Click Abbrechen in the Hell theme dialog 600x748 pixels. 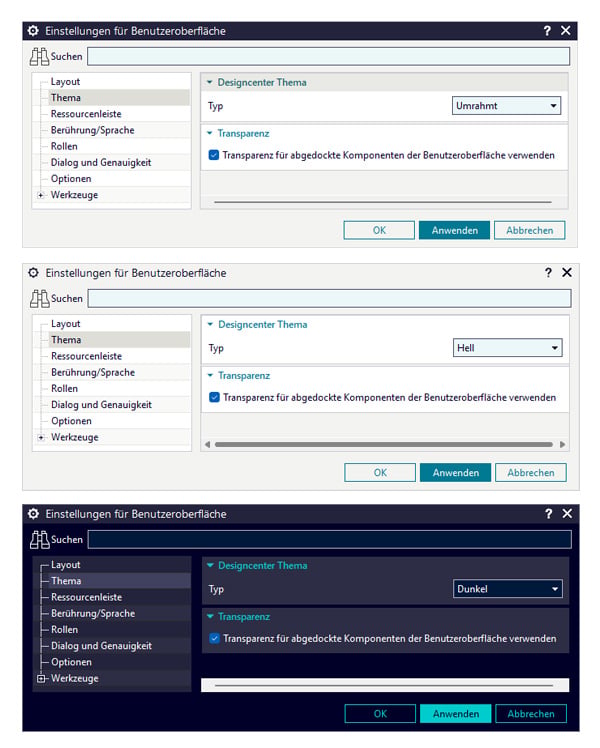point(531,472)
